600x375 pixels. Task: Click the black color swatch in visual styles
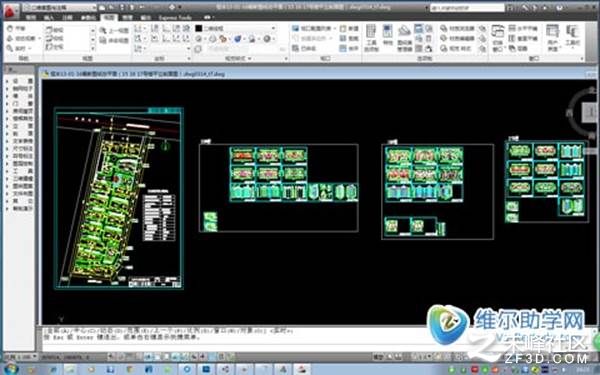(x=199, y=28)
